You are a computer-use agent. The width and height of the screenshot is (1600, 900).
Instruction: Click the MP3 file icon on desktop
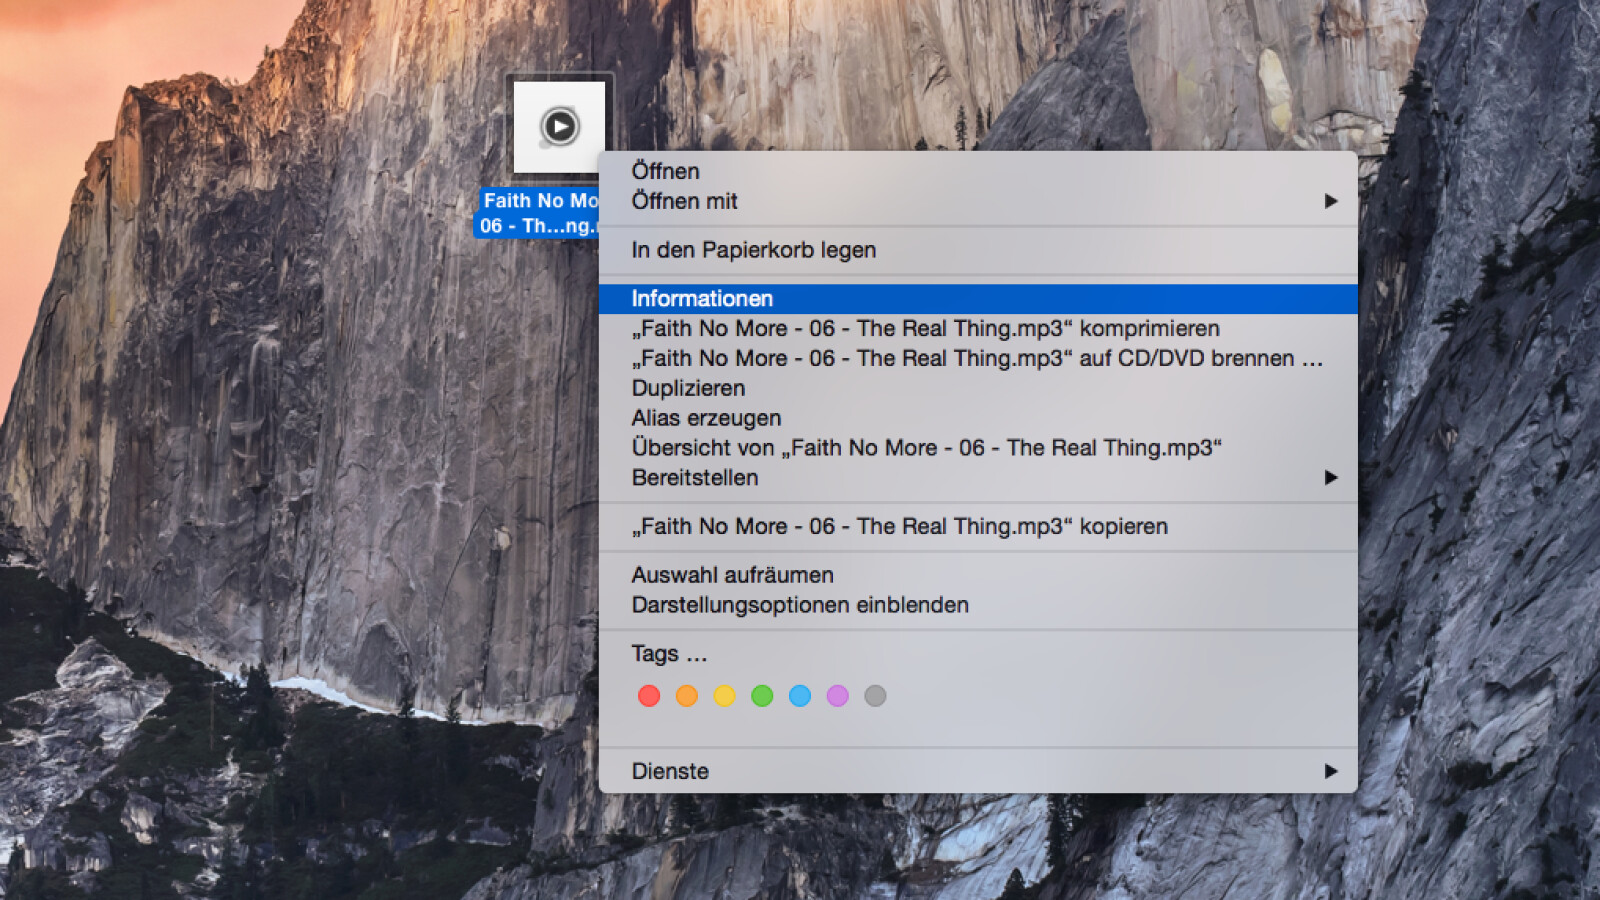tap(559, 127)
